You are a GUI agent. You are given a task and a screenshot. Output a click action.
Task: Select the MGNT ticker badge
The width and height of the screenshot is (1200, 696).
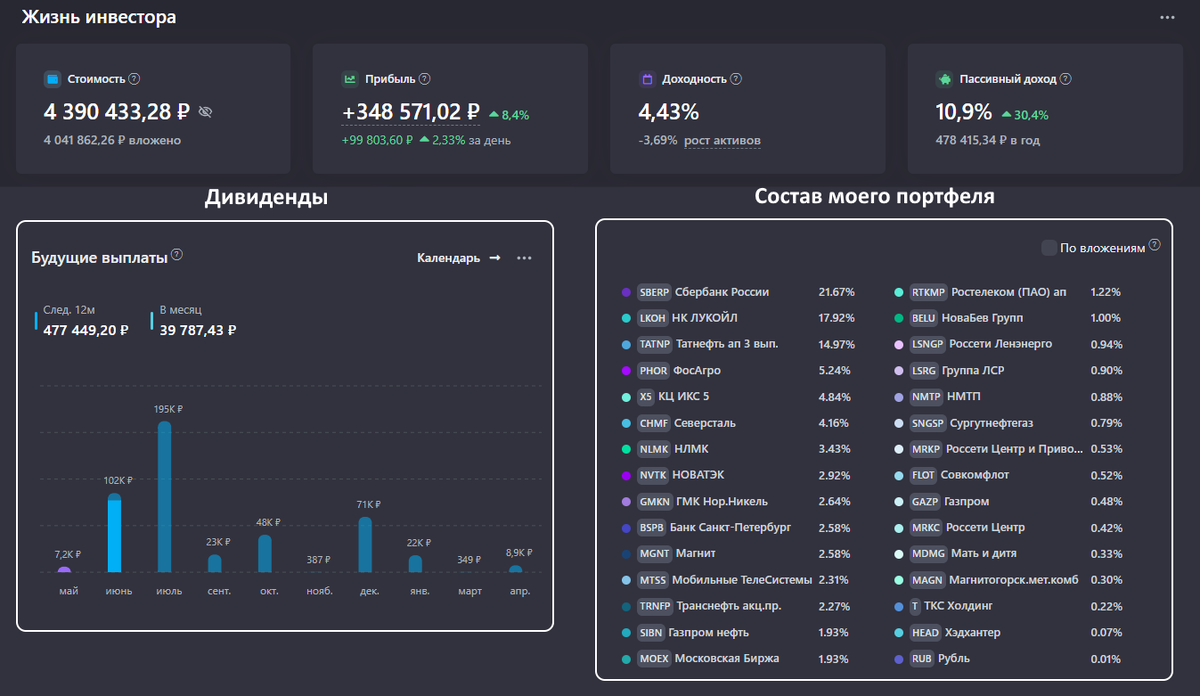(654, 553)
